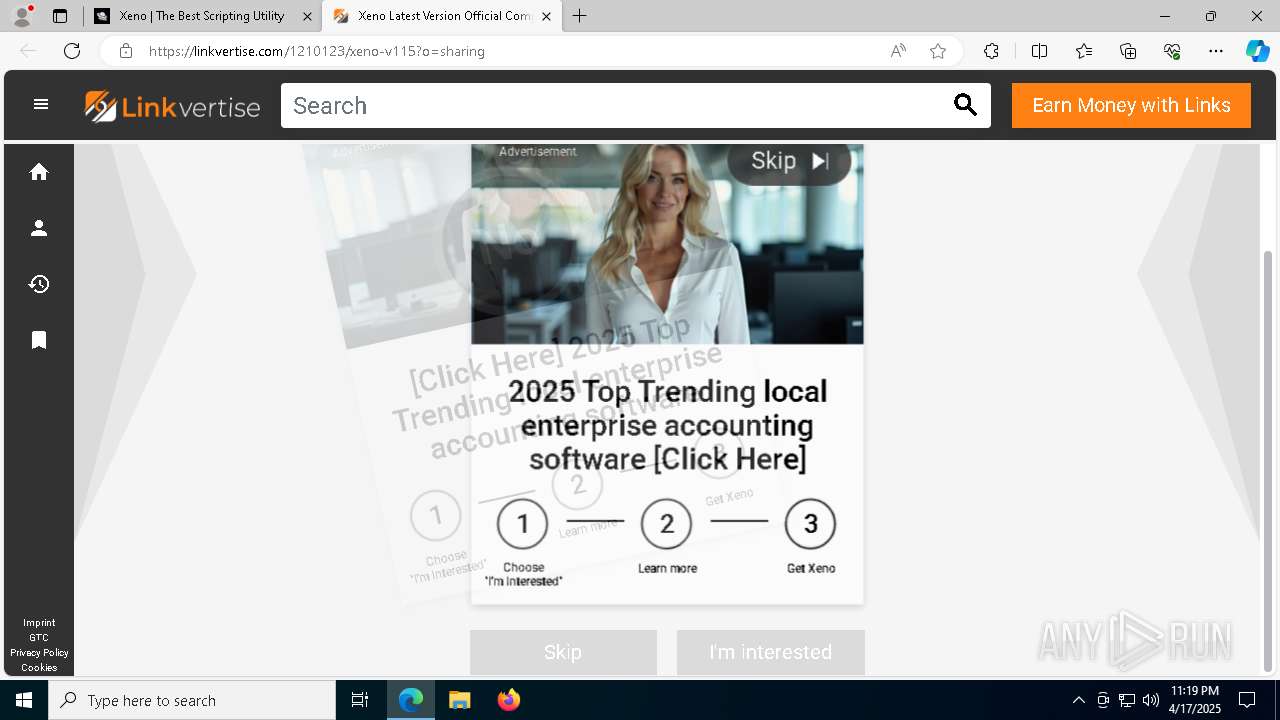Enable split screen view
Screen dimensions: 1280x720
point(1039,51)
